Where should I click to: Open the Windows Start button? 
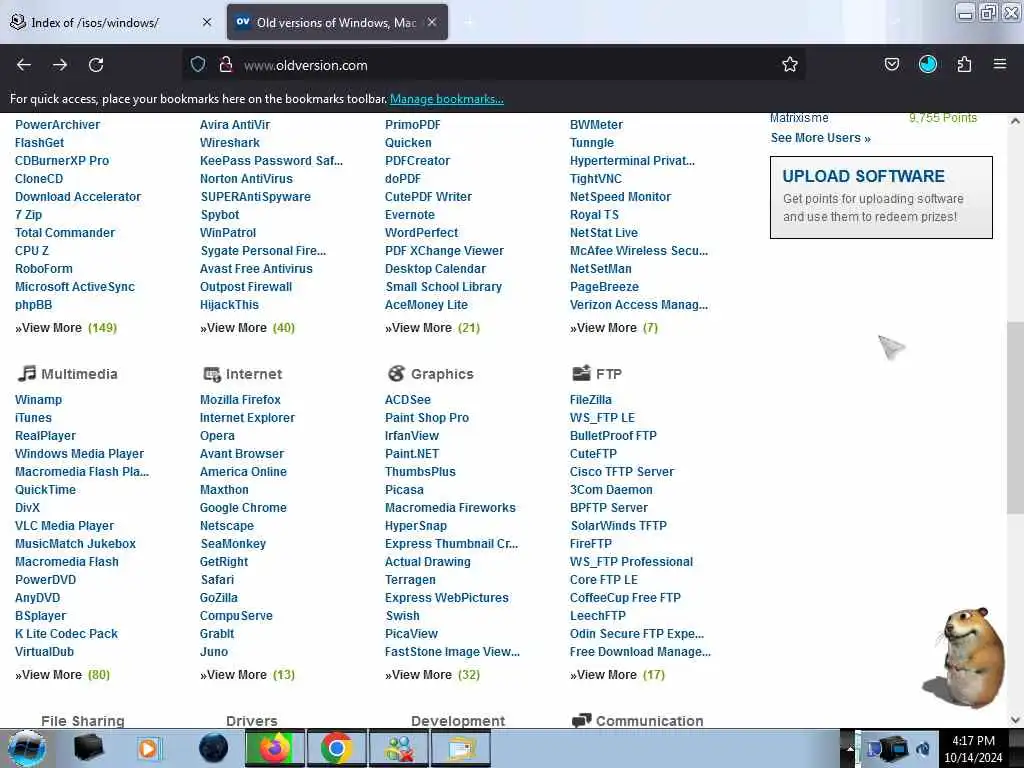[27, 748]
